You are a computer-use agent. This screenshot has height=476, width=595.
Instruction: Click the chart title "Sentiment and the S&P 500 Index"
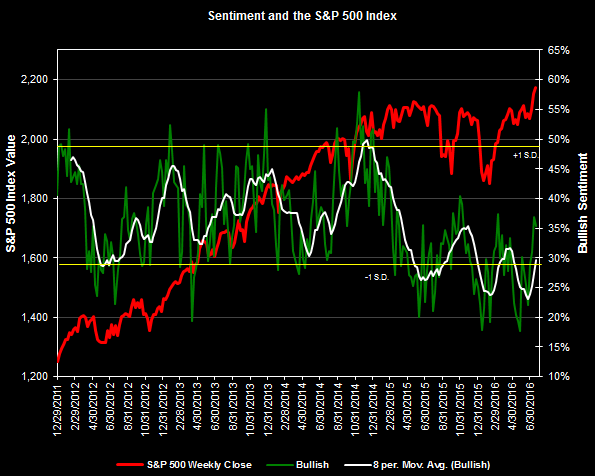click(x=302, y=16)
